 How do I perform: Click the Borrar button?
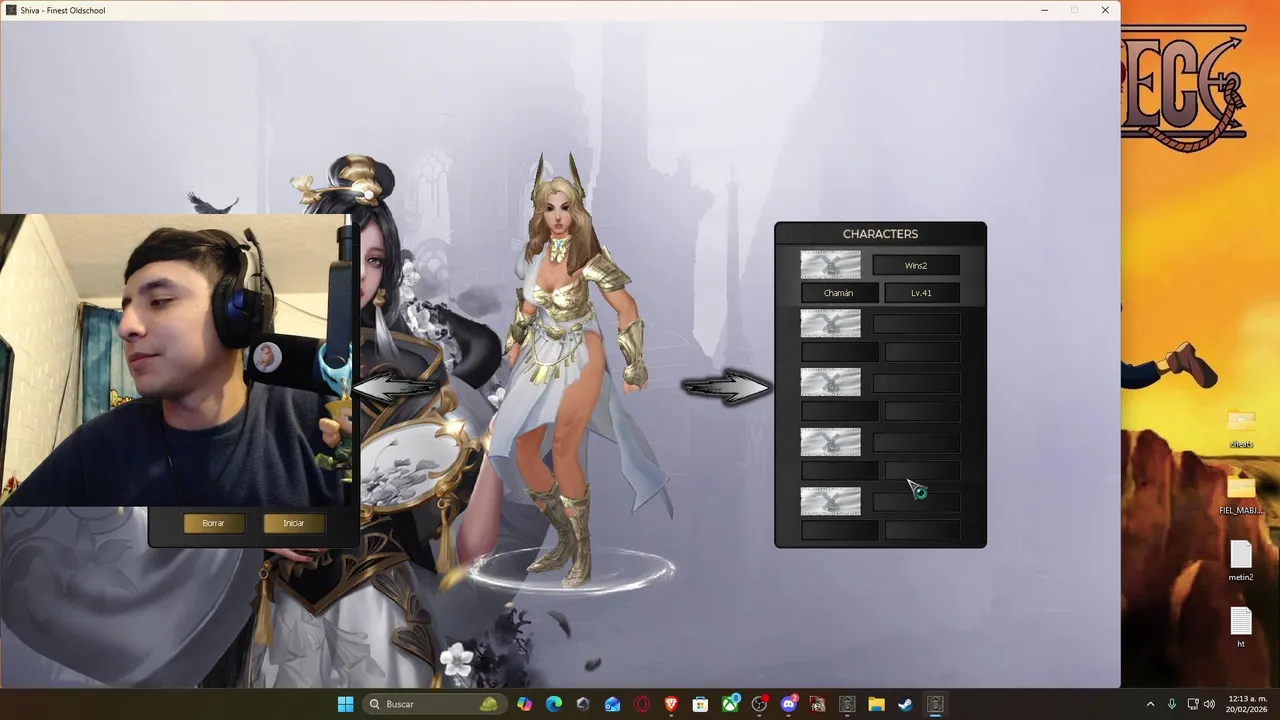(214, 523)
